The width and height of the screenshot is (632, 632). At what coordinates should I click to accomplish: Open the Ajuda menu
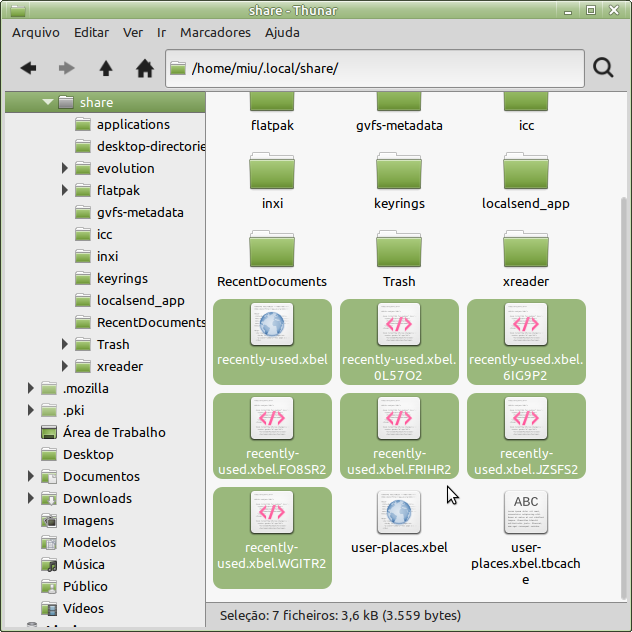(x=282, y=32)
